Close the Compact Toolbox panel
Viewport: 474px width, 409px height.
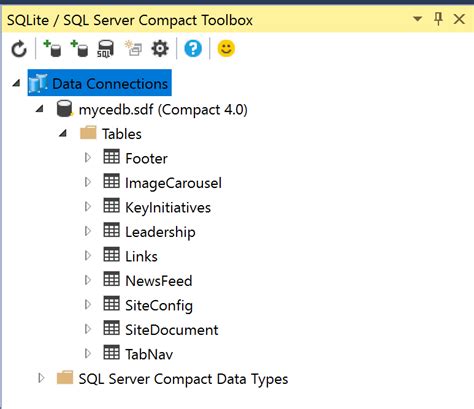[x=459, y=19]
